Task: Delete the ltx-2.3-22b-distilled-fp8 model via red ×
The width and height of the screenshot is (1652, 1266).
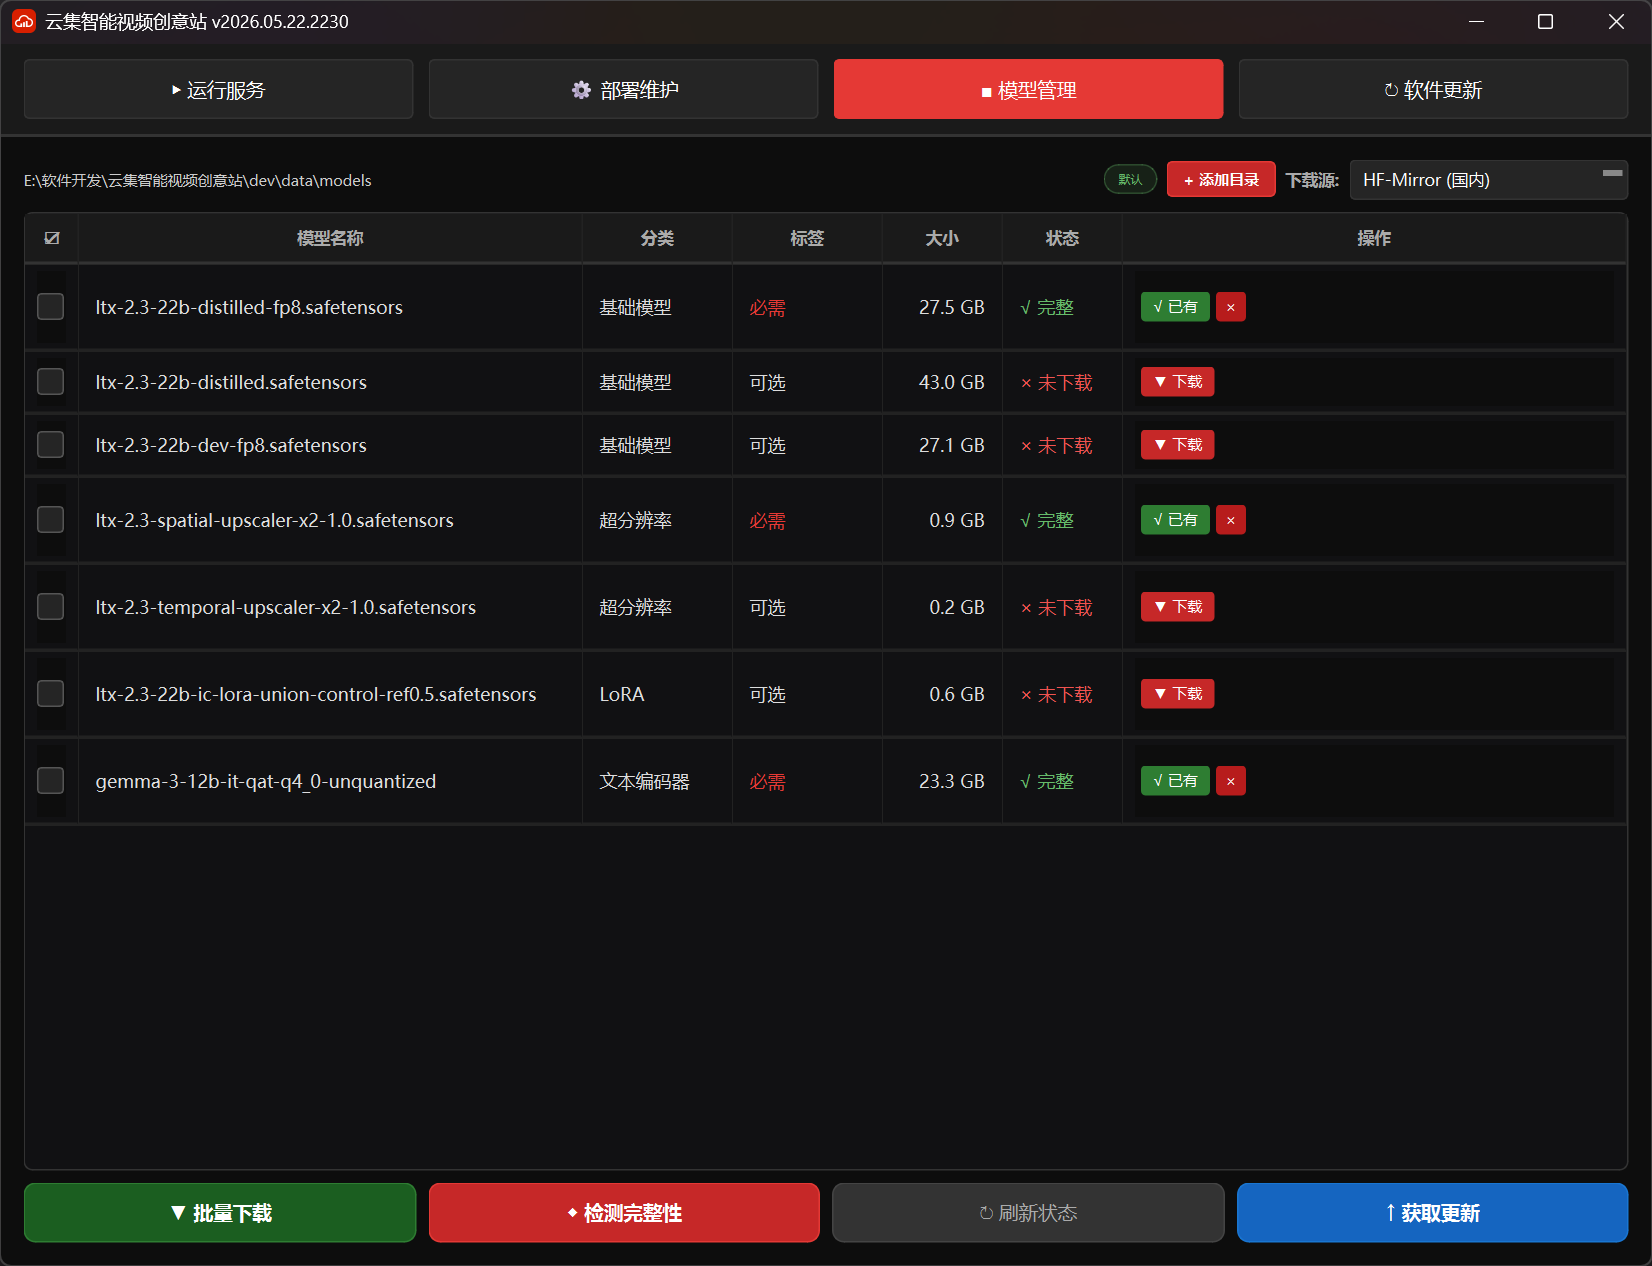Action: 1230,307
